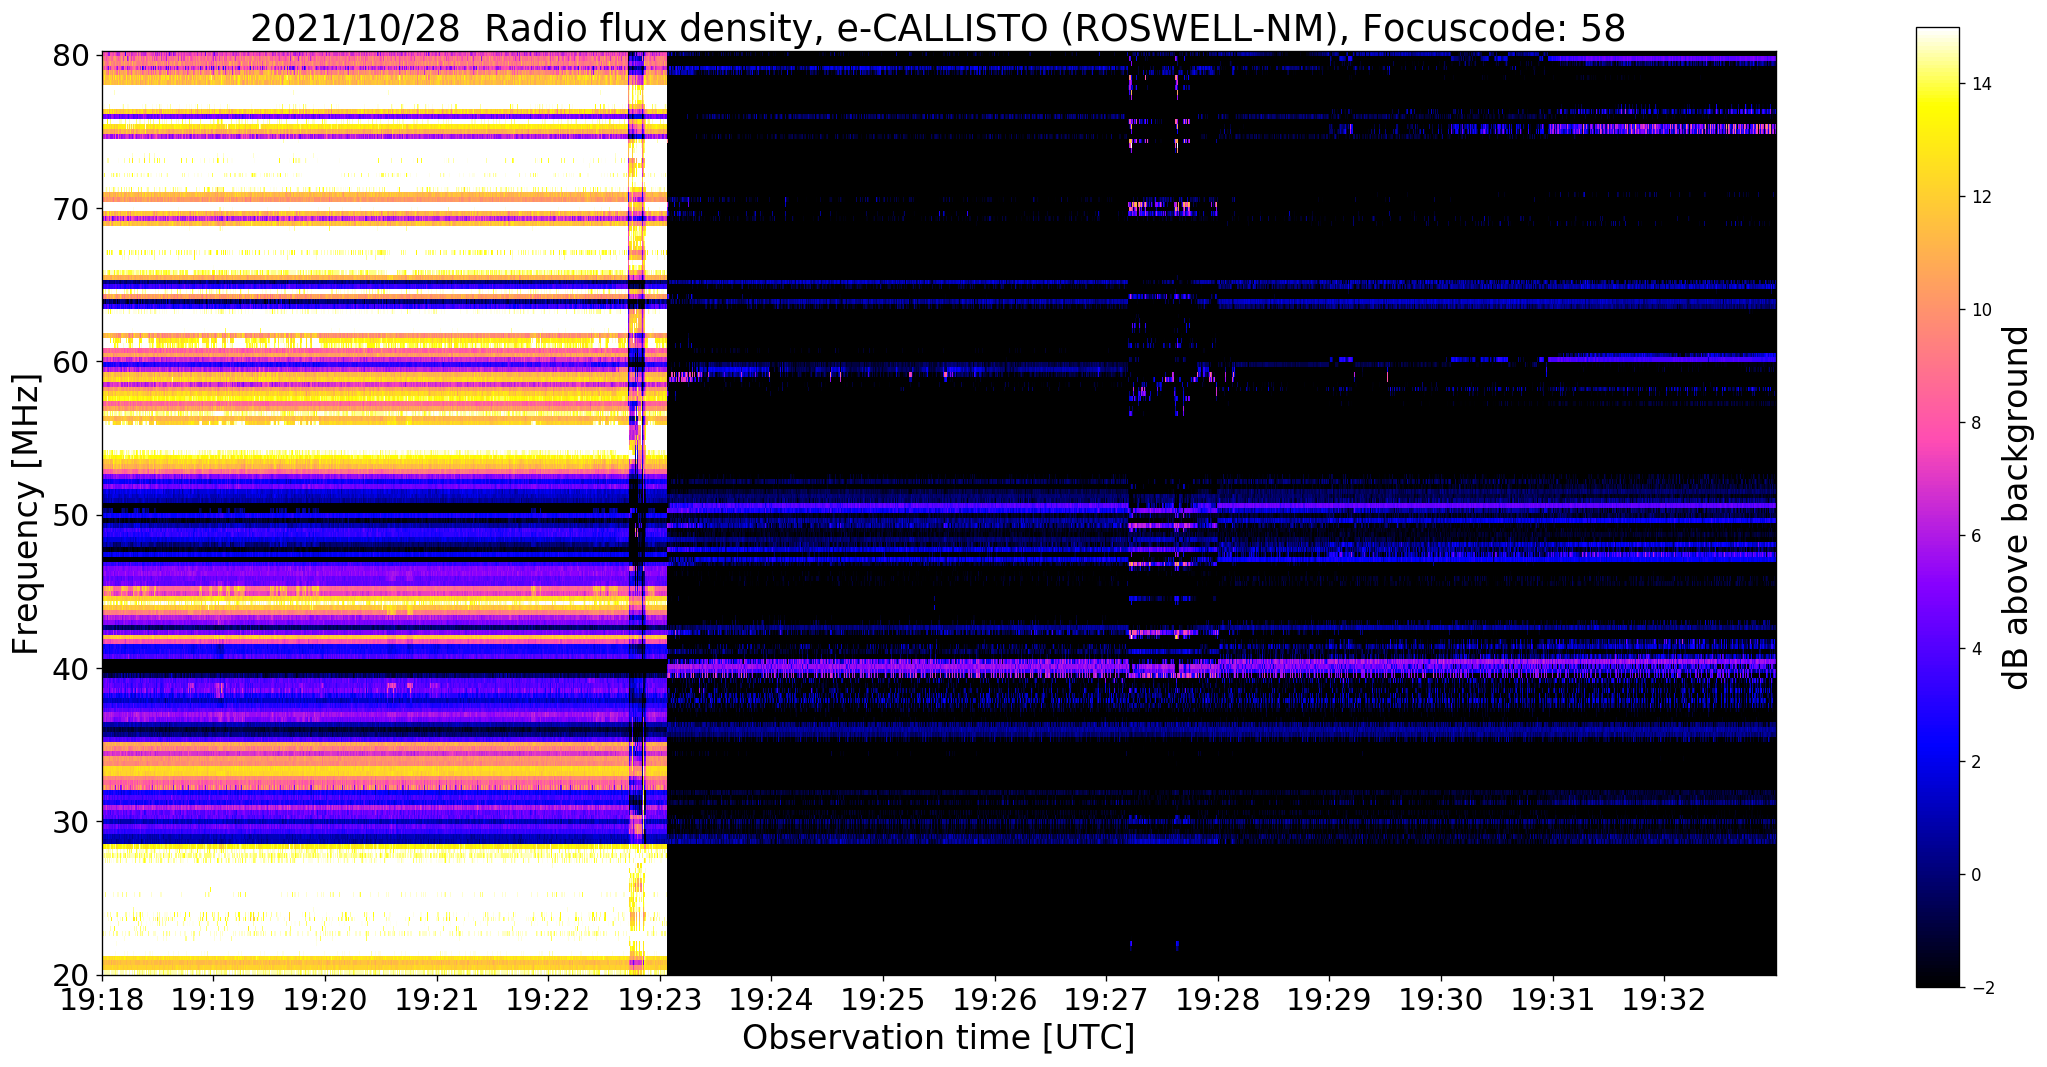Click the 19:30 time tick label
2047x1067 pixels.
point(1442,999)
